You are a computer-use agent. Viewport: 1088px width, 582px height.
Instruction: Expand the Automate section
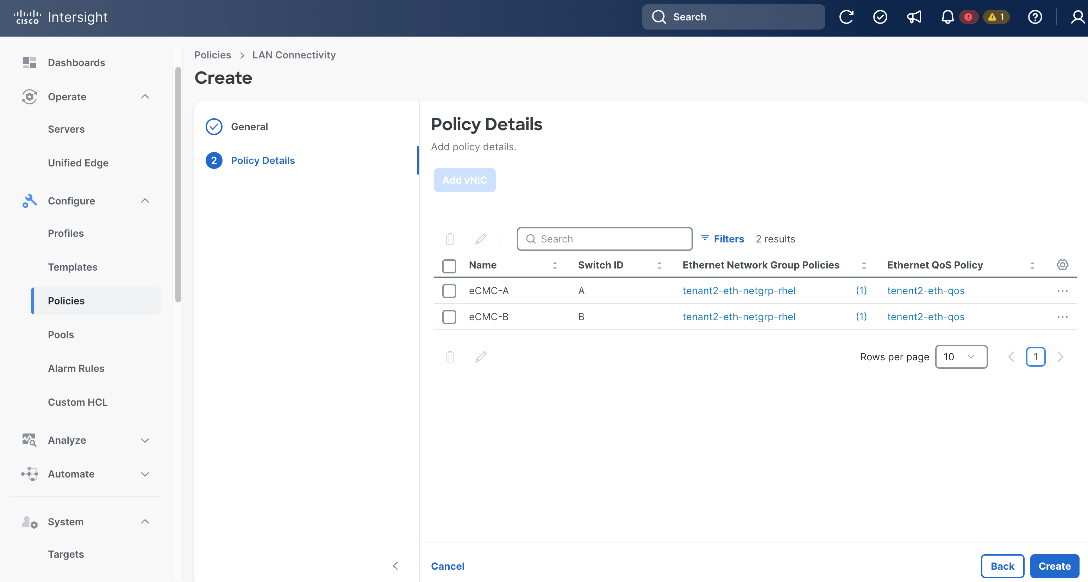point(145,474)
